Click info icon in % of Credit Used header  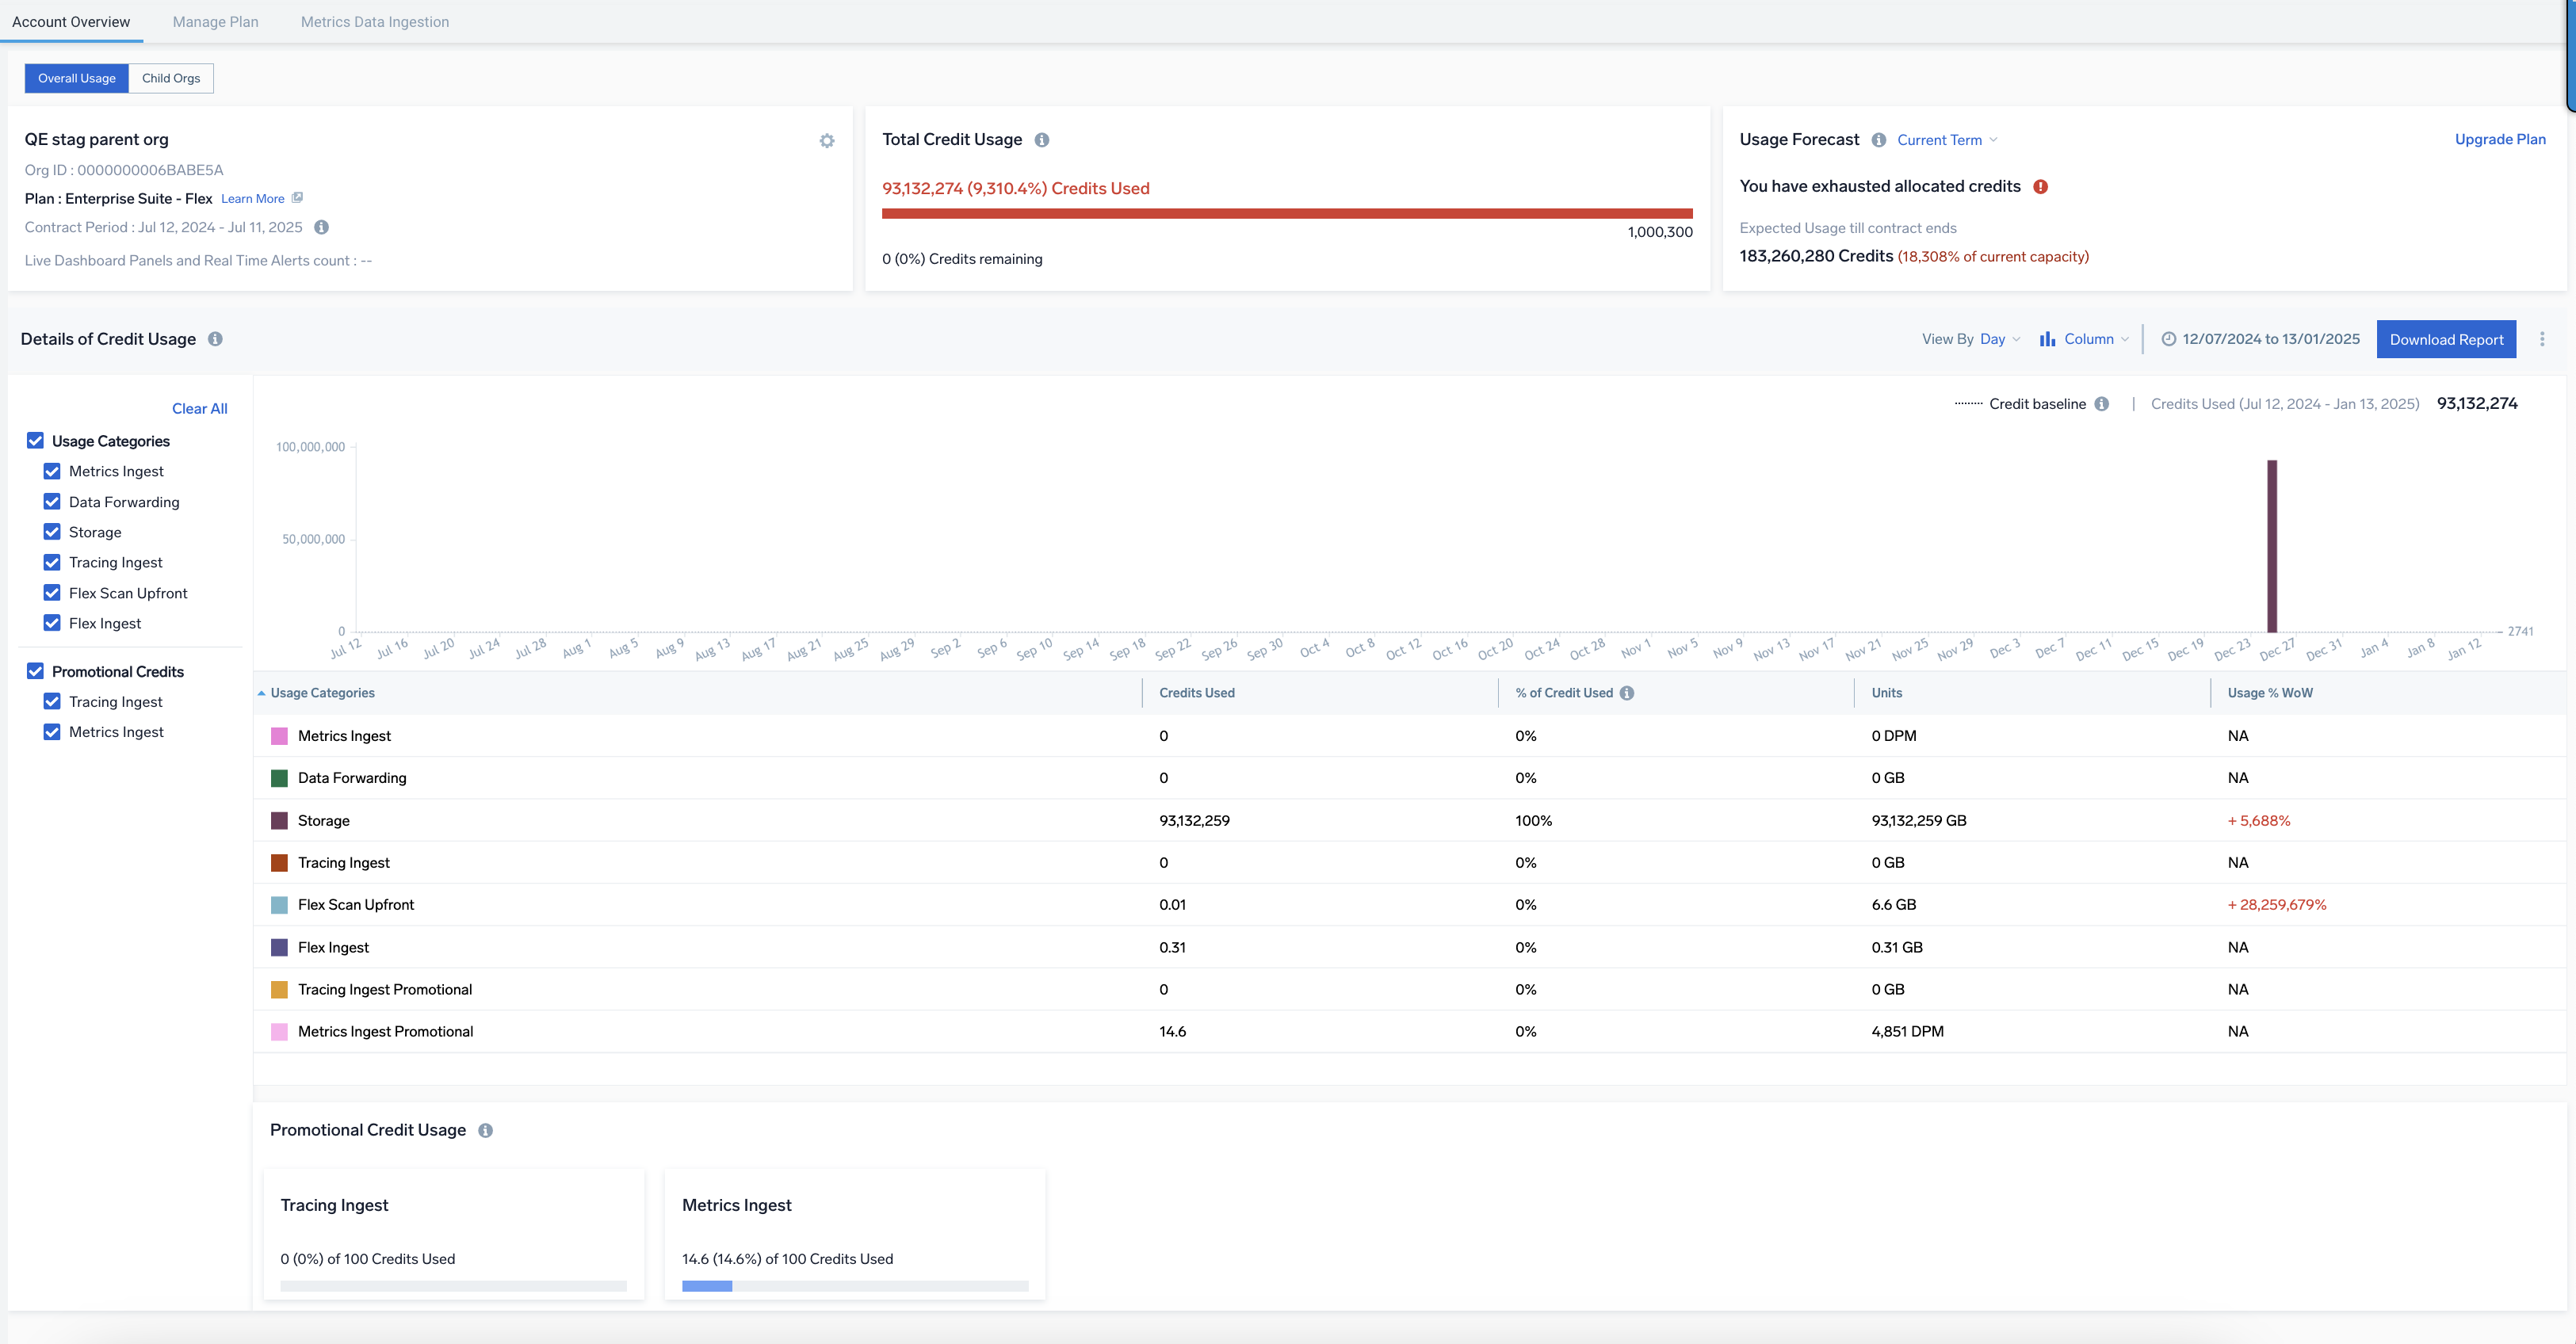pyautogui.click(x=1627, y=693)
